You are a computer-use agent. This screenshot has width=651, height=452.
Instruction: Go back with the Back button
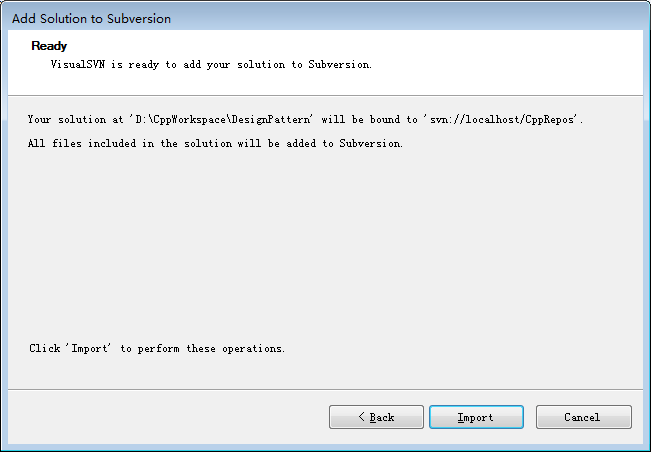[x=375, y=417]
